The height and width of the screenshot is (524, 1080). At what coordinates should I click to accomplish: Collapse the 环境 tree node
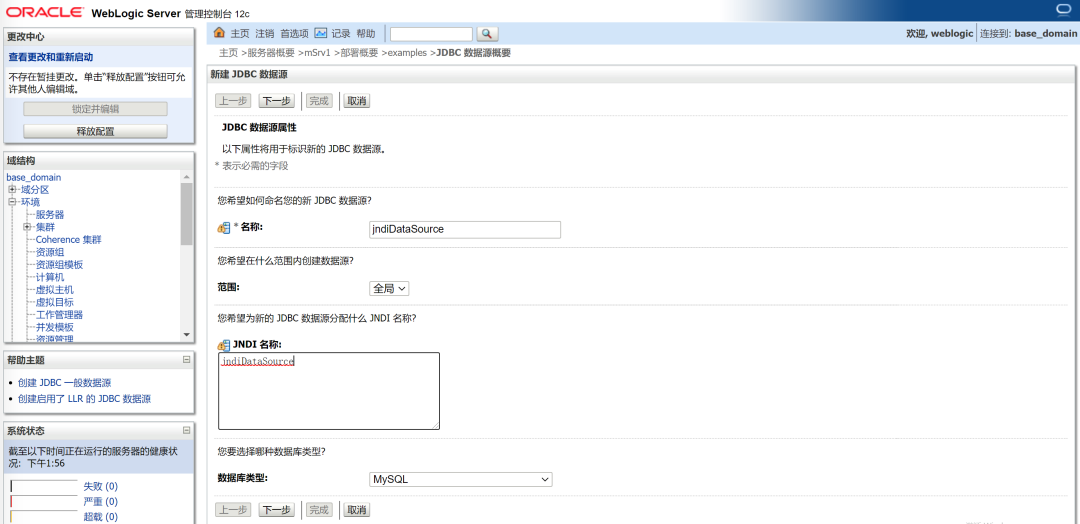click(x=12, y=202)
